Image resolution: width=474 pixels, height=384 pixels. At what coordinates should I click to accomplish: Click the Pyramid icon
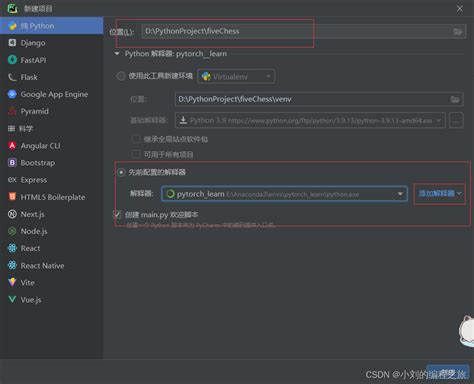(x=12, y=111)
